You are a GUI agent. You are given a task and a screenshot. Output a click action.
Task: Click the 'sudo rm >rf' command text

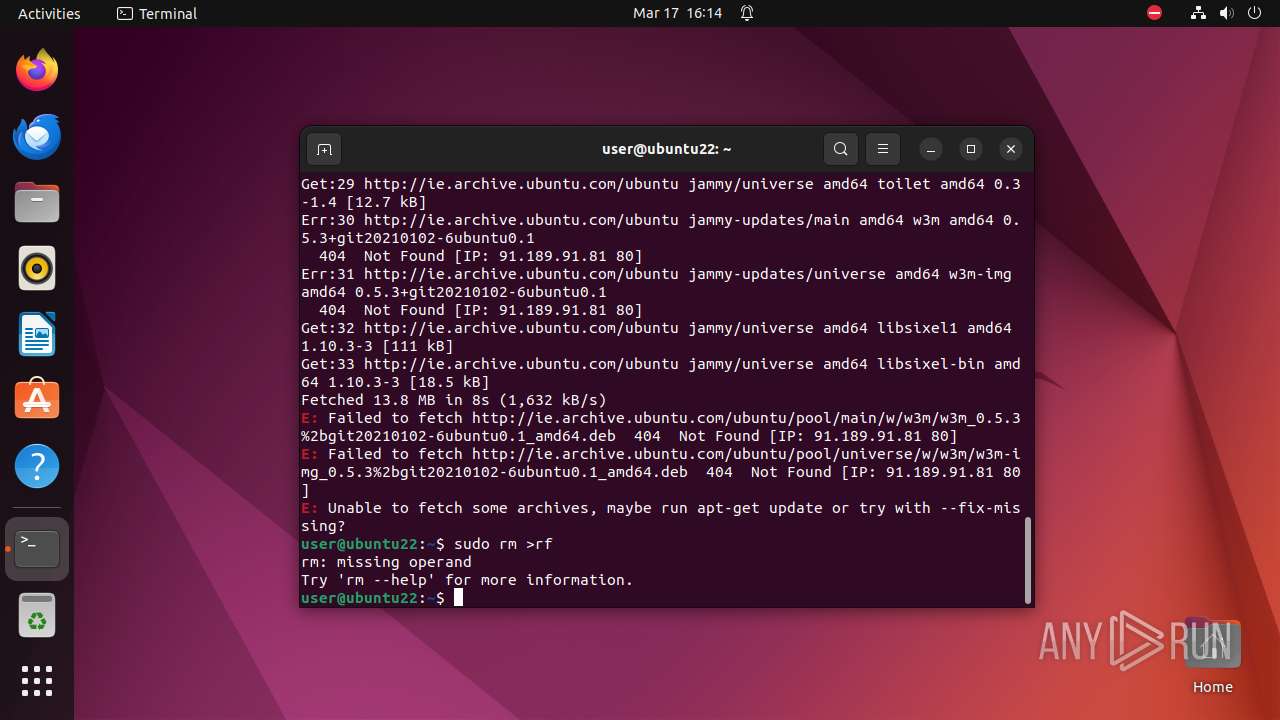click(503, 544)
